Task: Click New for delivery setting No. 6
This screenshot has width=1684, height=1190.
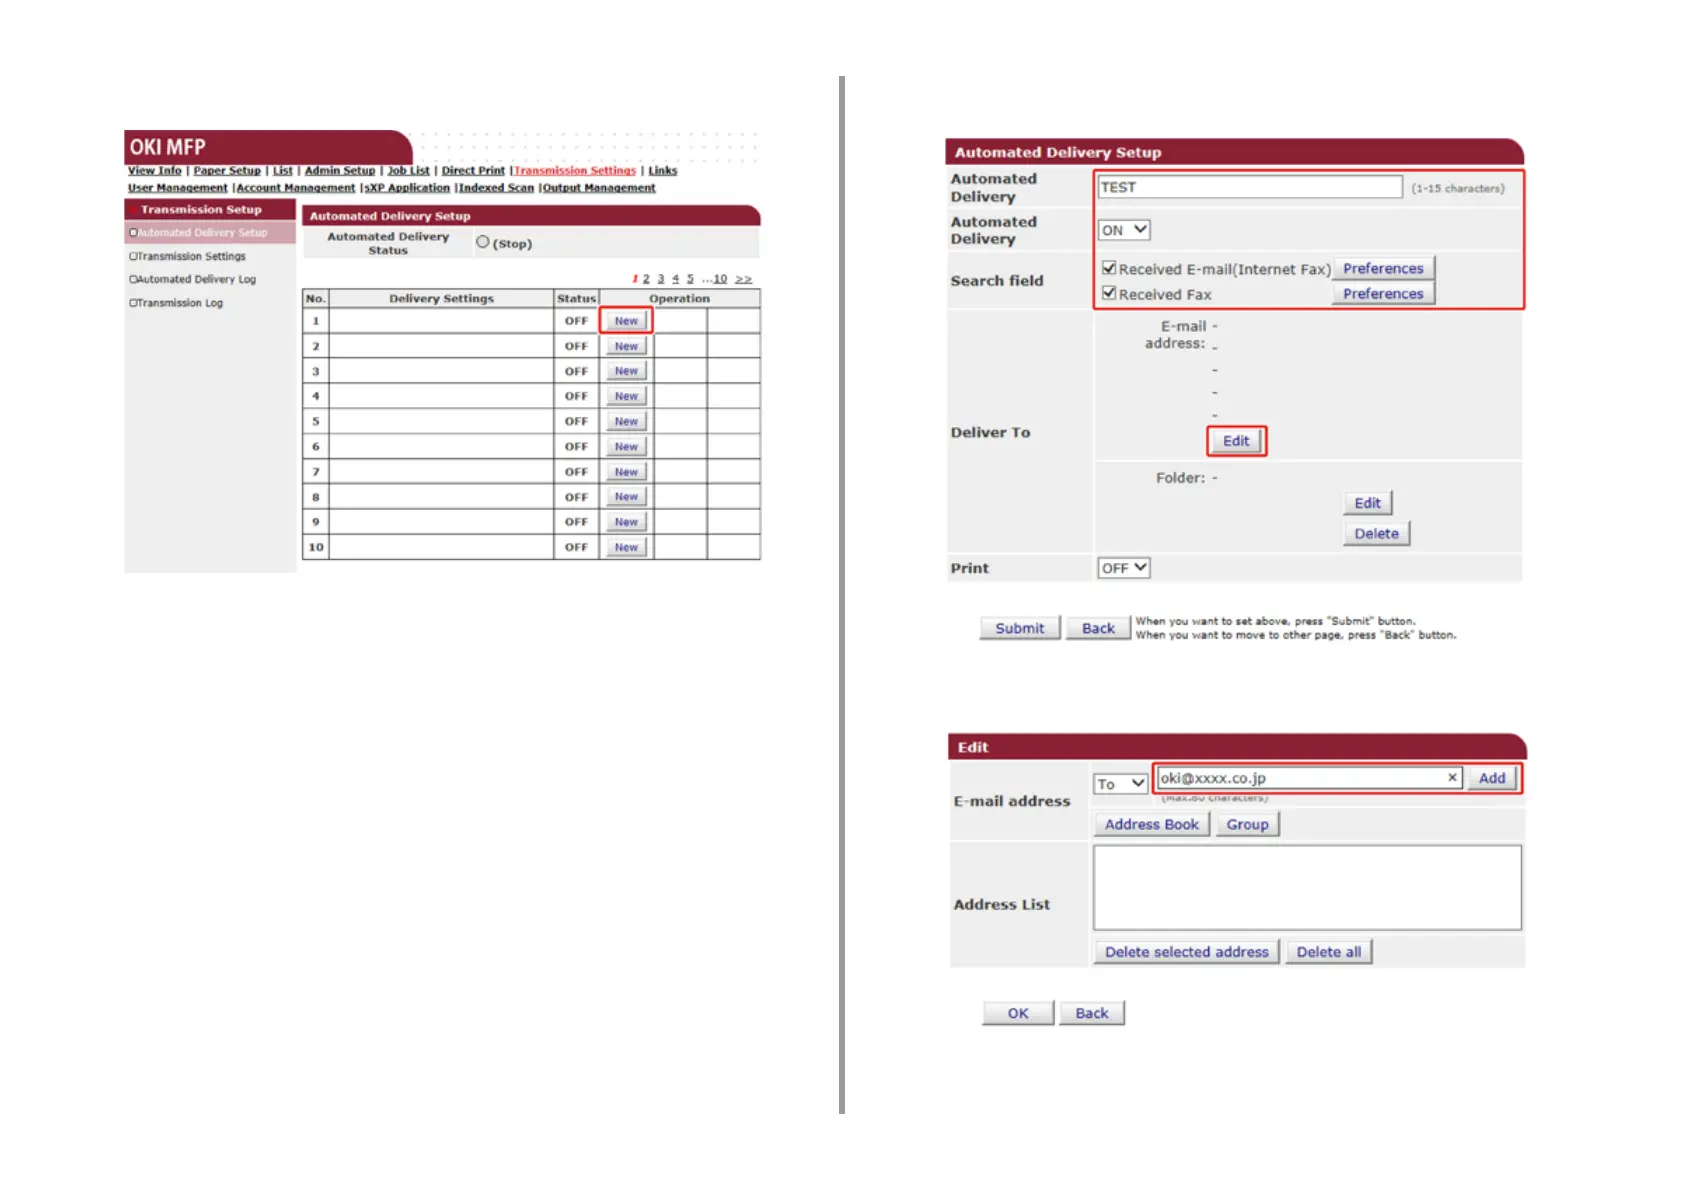Action: 626,447
